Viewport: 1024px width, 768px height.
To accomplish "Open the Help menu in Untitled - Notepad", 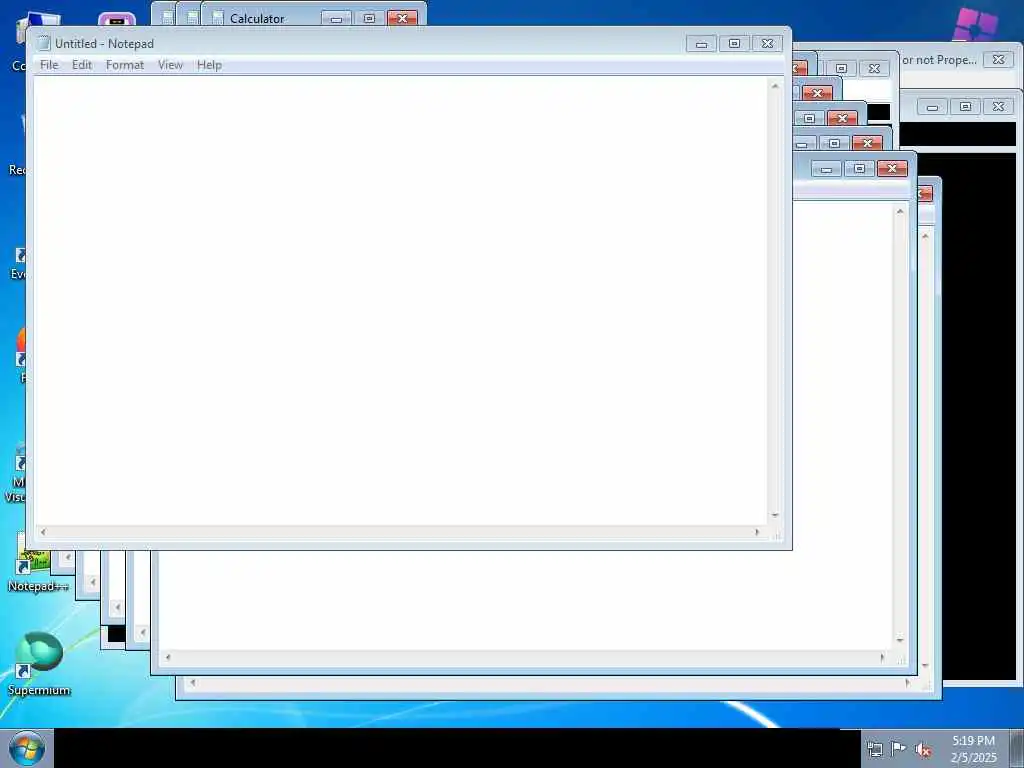I will coord(209,65).
